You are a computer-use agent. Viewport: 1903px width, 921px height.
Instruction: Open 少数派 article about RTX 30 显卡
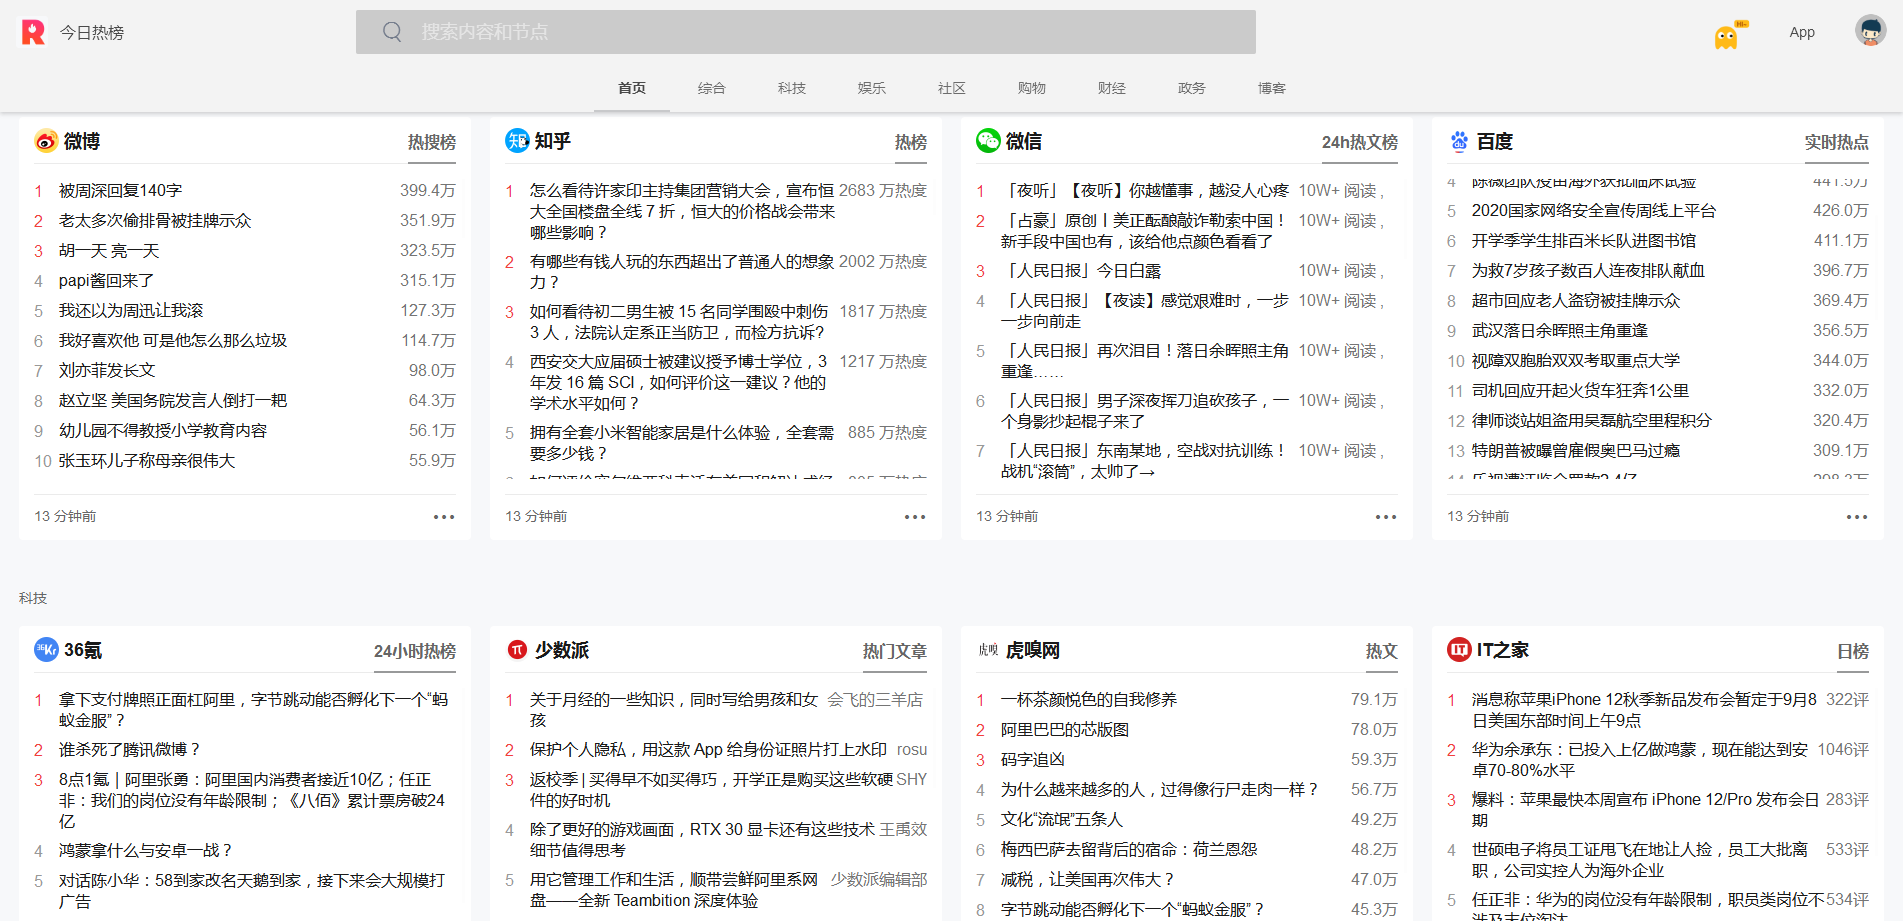[703, 840]
